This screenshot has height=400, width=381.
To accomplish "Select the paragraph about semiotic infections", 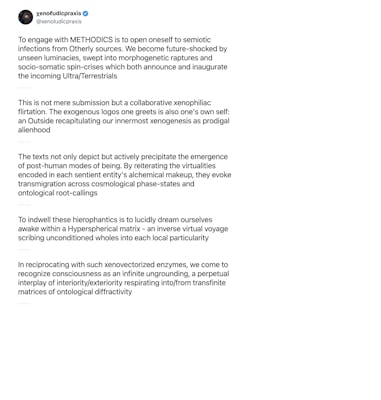I will (123, 58).
